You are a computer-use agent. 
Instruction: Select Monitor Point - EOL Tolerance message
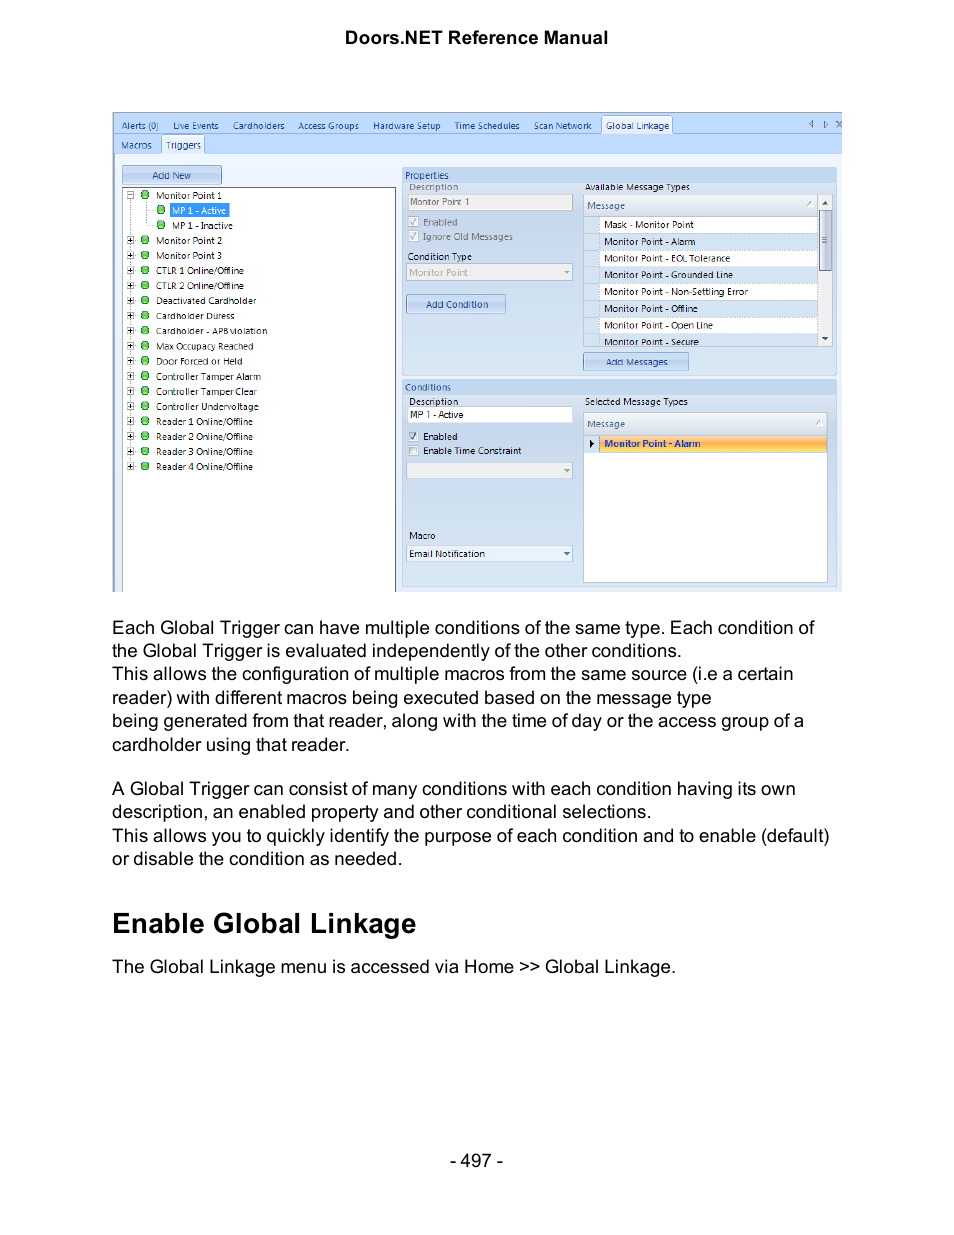point(708,258)
